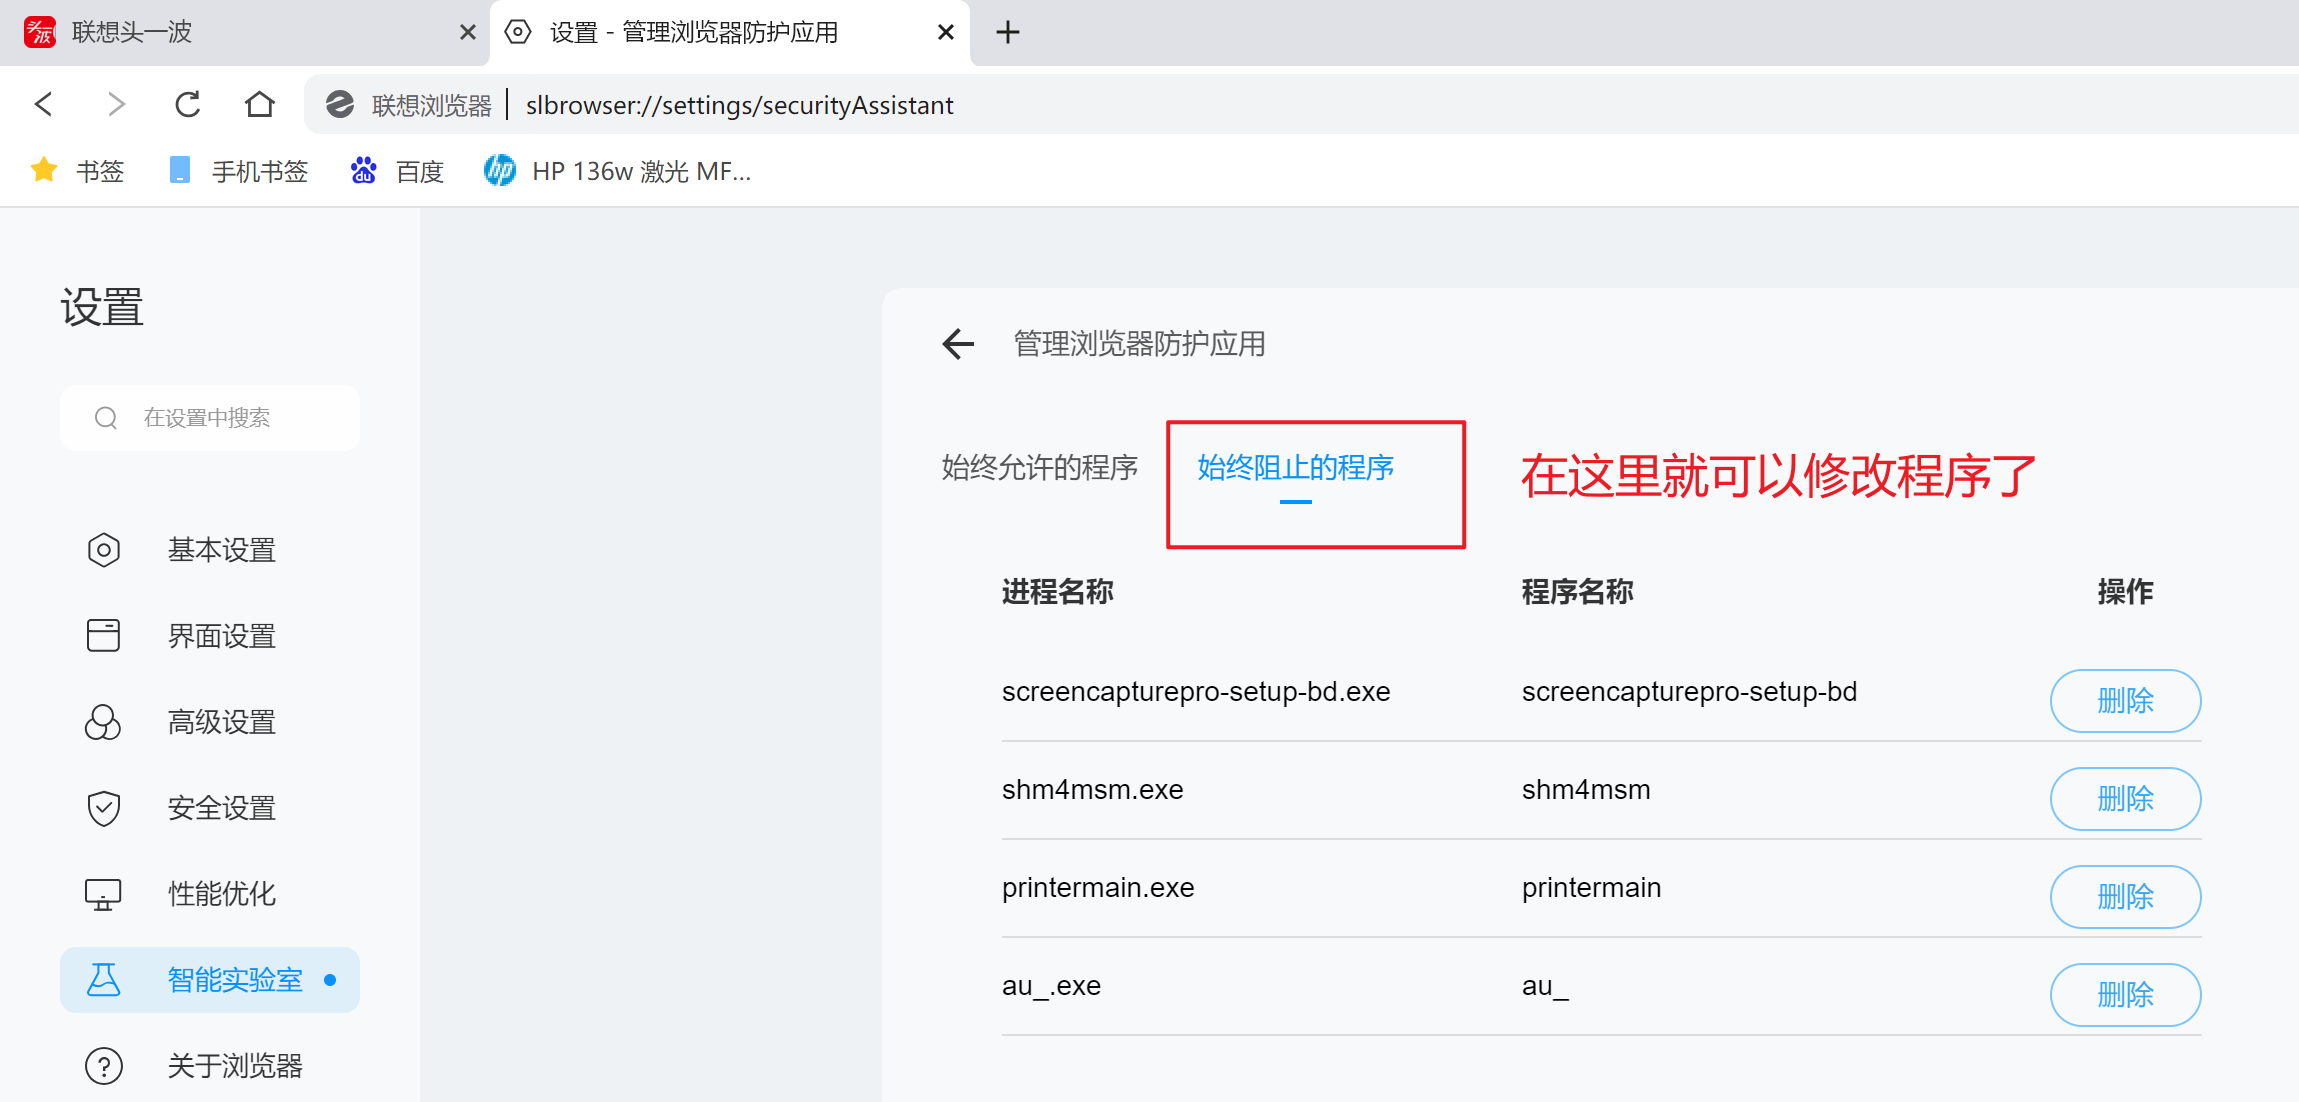Open 关于浏览器 help item
Screen dimensions: 2299x1102
[234, 1066]
